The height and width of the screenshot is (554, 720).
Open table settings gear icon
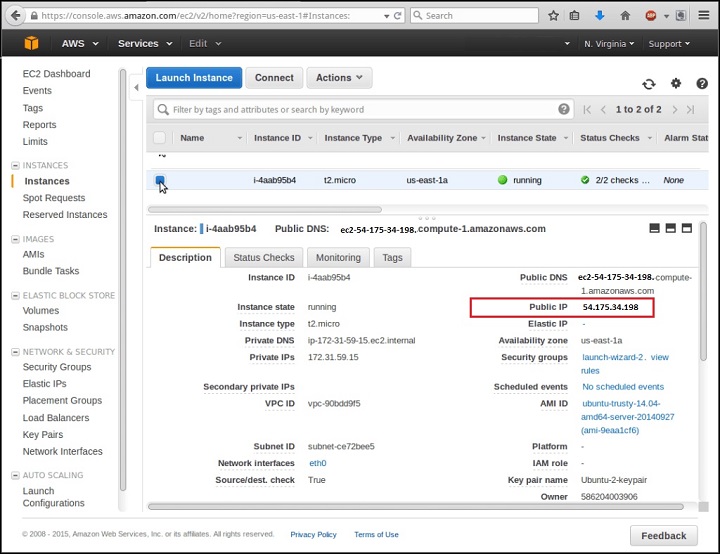click(x=676, y=84)
